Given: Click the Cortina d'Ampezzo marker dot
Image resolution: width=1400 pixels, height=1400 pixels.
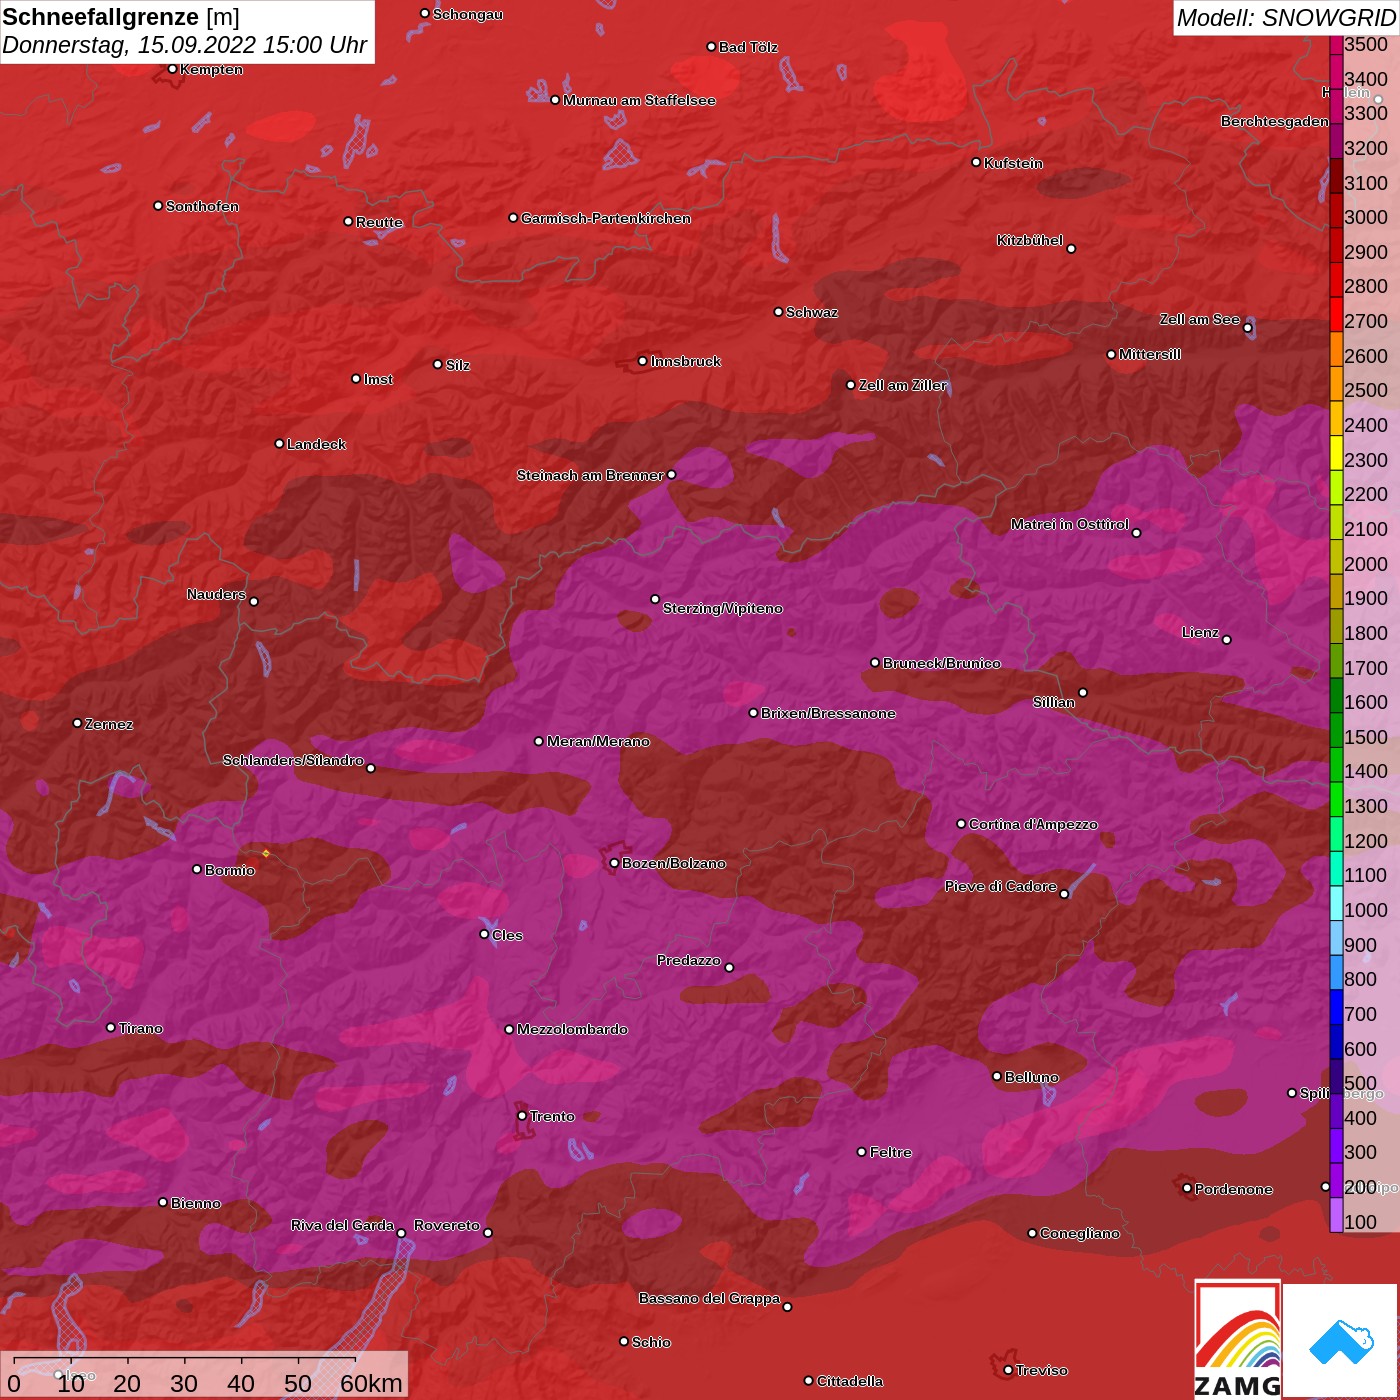Looking at the screenshot, I should [961, 824].
